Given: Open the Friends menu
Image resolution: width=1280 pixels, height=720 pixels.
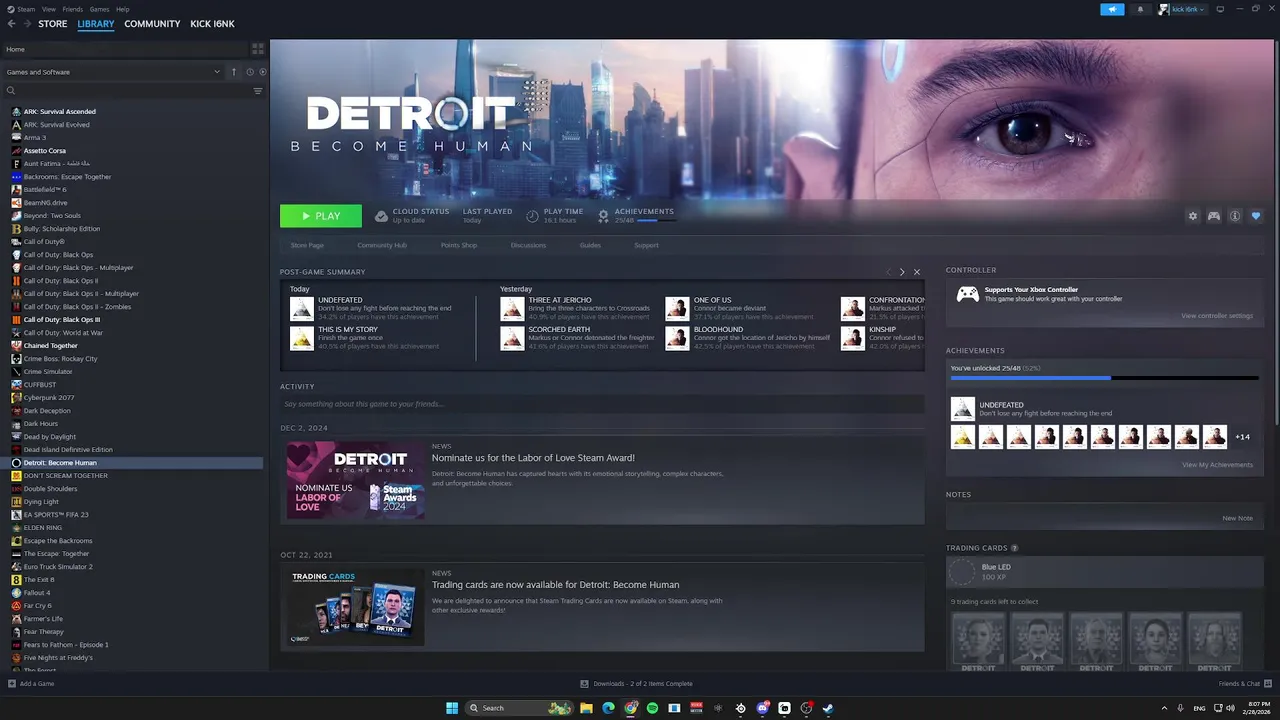Looking at the screenshot, I should click(x=73, y=9).
